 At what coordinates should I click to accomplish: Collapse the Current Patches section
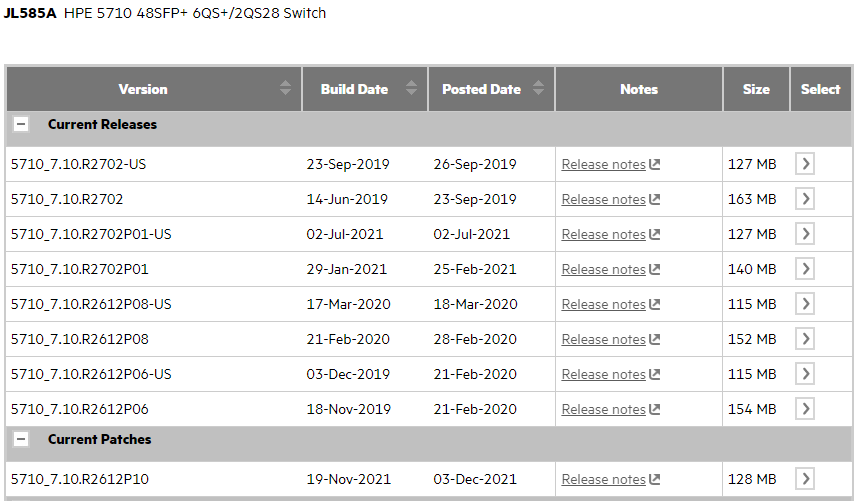click(x=21, y=439)
